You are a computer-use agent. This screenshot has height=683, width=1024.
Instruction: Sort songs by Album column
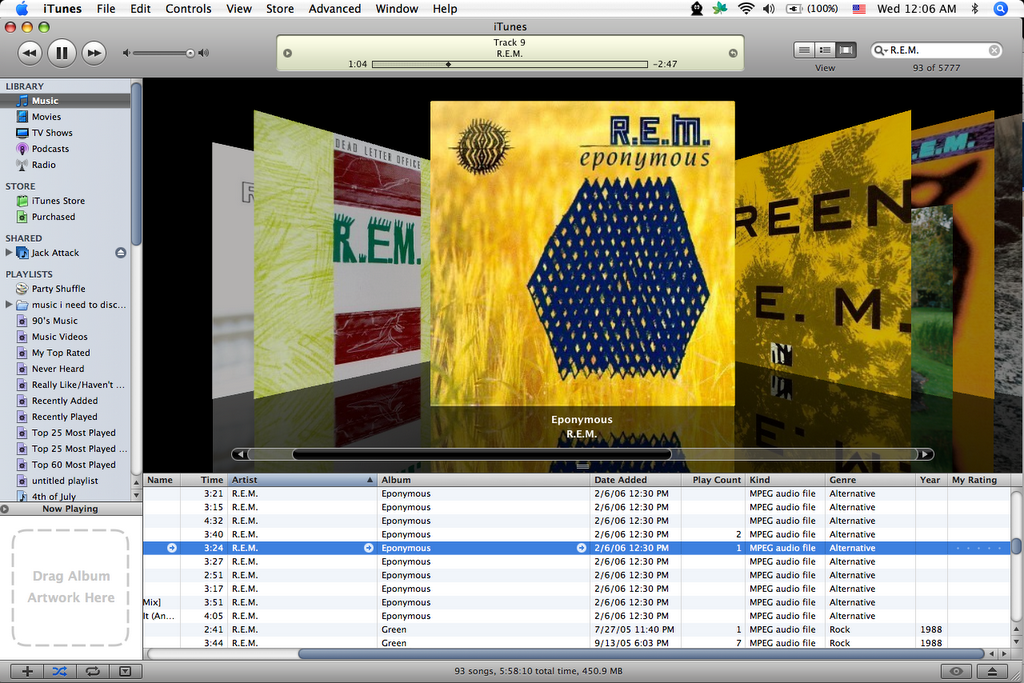coord(483,480)
